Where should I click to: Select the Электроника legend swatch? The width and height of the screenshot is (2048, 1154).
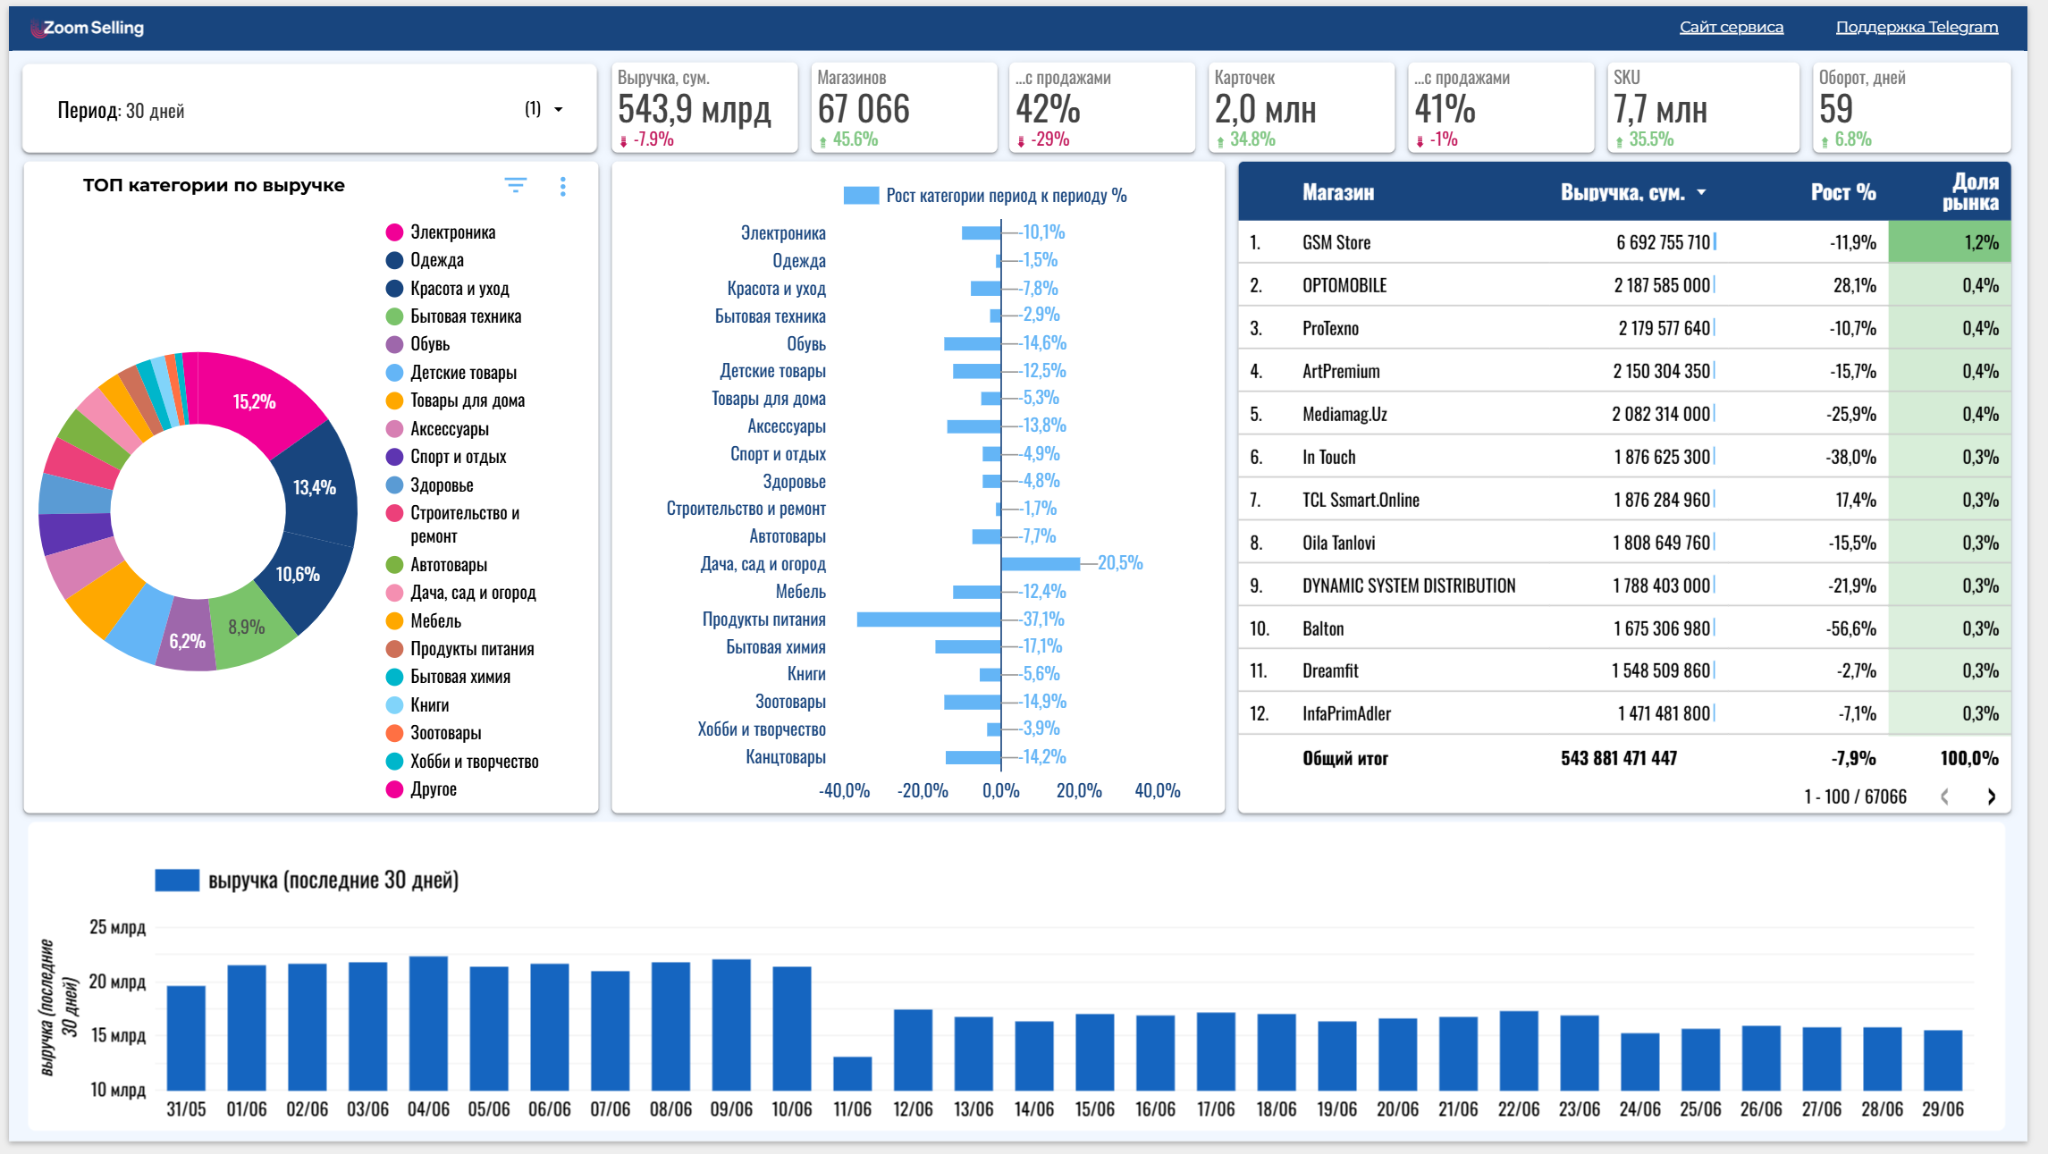[x=394, y=232]
